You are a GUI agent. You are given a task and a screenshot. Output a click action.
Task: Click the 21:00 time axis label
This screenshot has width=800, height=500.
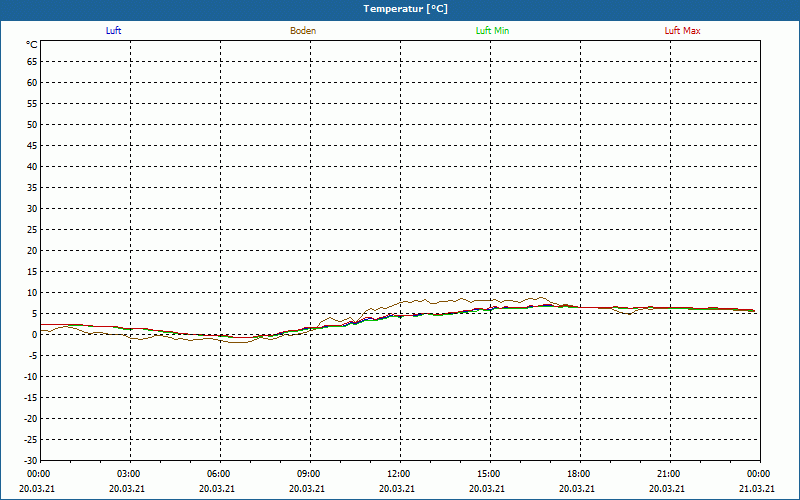coord(668,474)
